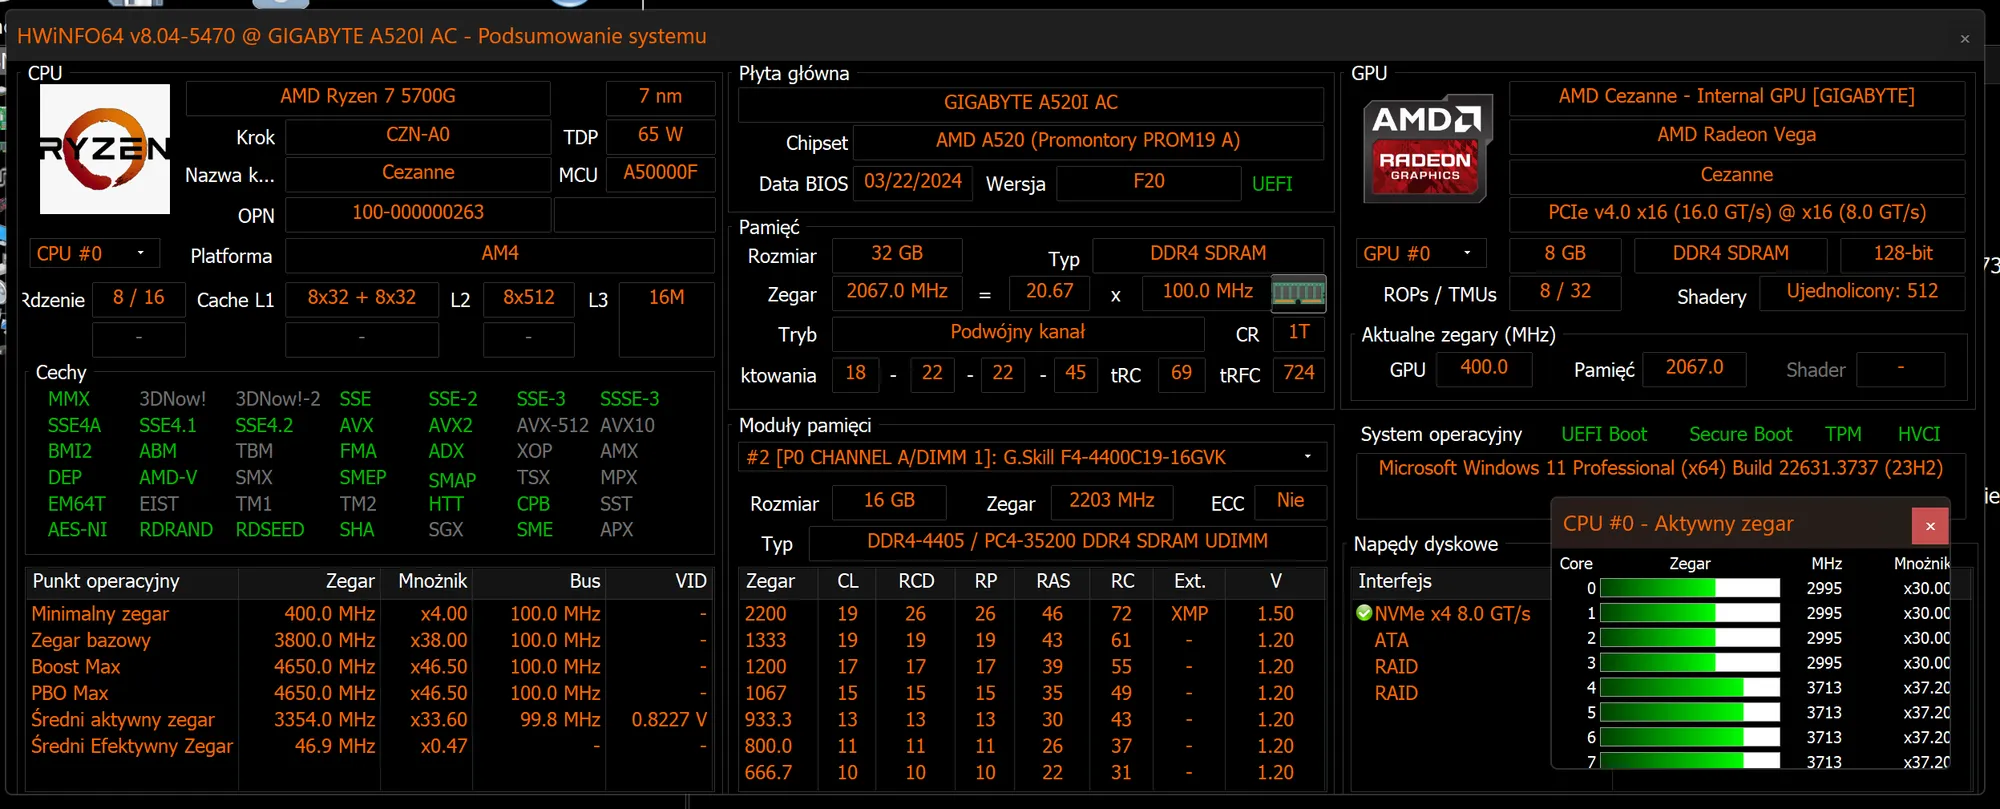Click the AVX-512 feature label
This screenshot has width=2000, height=809.
[552, 425]
